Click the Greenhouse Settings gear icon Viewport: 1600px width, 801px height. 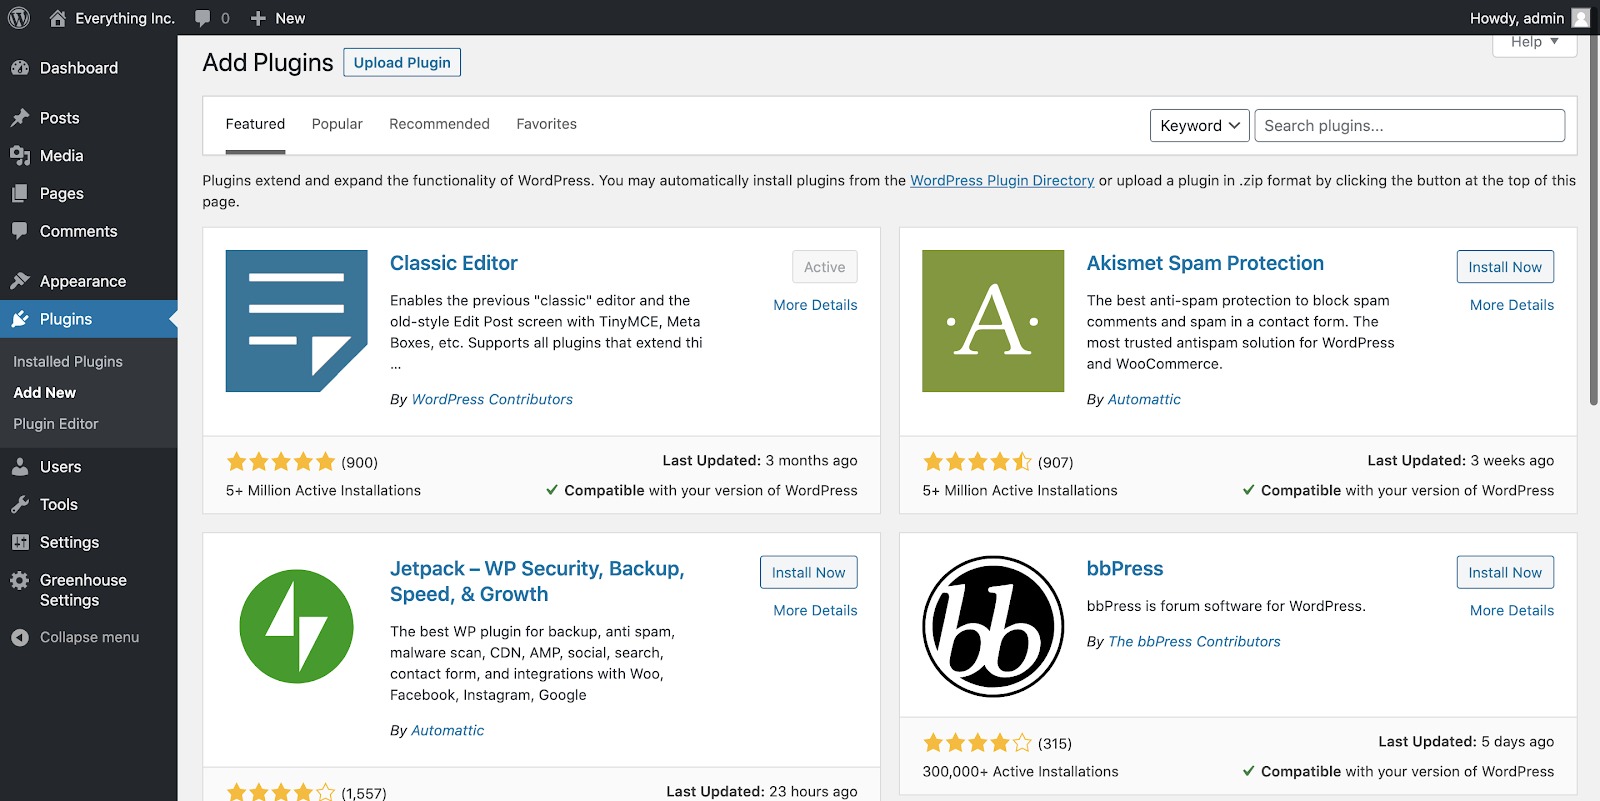point(20,580)
